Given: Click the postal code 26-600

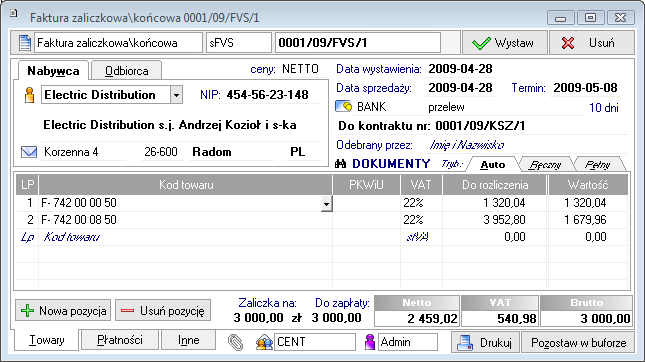Looking at the screenshot, I should pyautogui.click(x=161, y=152).
